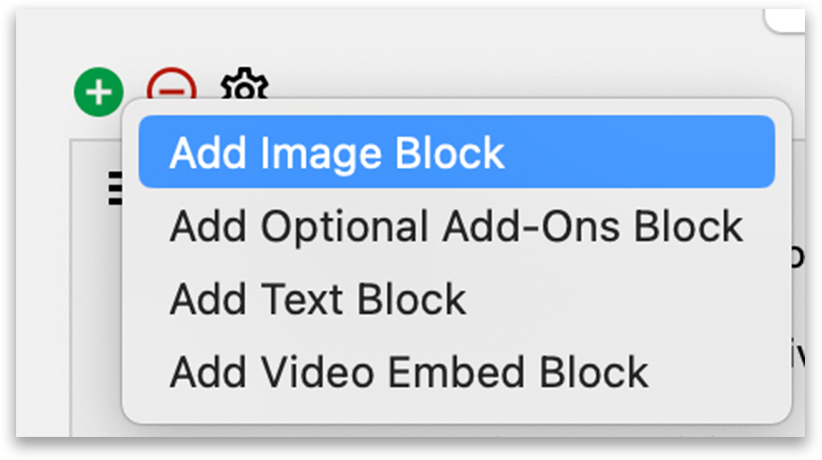The image size is (822, 460).
Task: Click the hamburger lines beside the list row
Action: click(x=115, y=188)
